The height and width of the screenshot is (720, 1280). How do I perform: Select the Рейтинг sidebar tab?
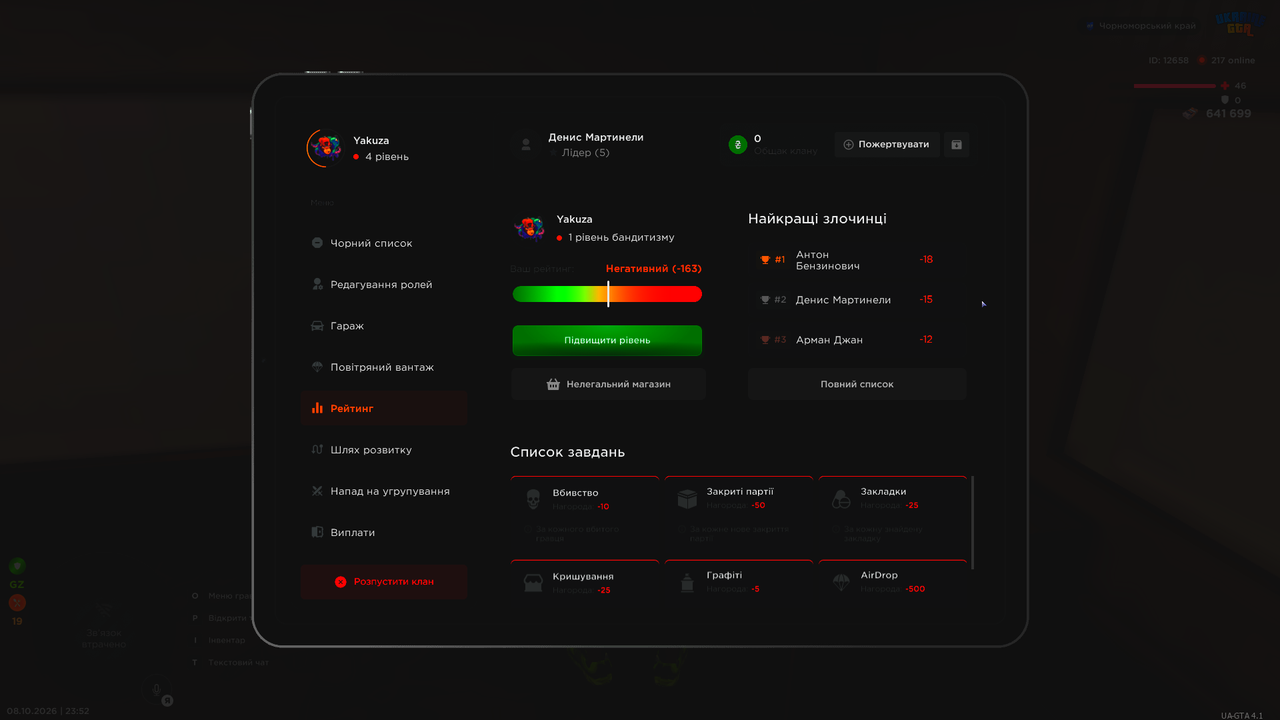point(384,408)
